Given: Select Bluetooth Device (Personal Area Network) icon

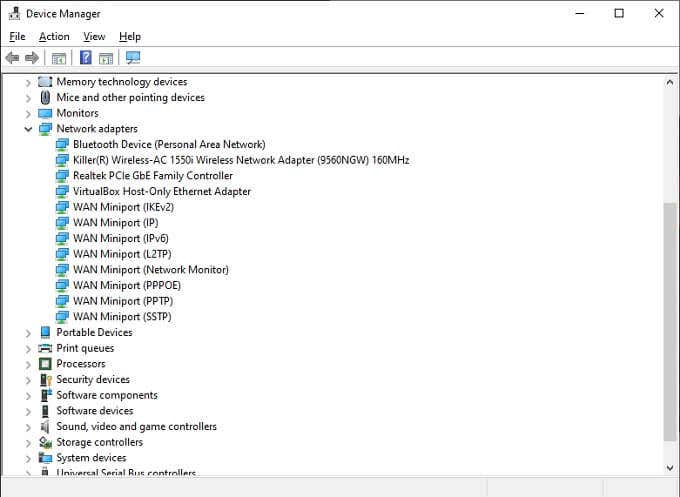Looking at the screenshot, I should point(62,144).
